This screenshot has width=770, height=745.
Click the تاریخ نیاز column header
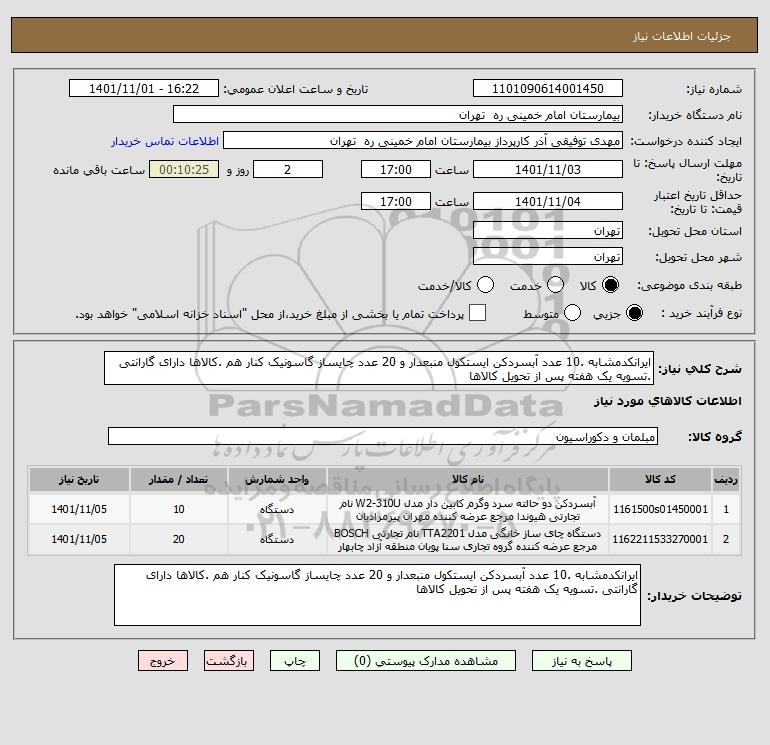[x=79, y=479]
